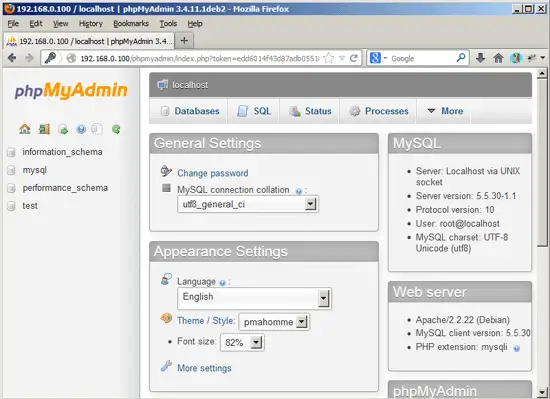This screenshot has width=550, height=399.
Task: Select the phpMyAdmin browser tab
Action: coord(89,41)
